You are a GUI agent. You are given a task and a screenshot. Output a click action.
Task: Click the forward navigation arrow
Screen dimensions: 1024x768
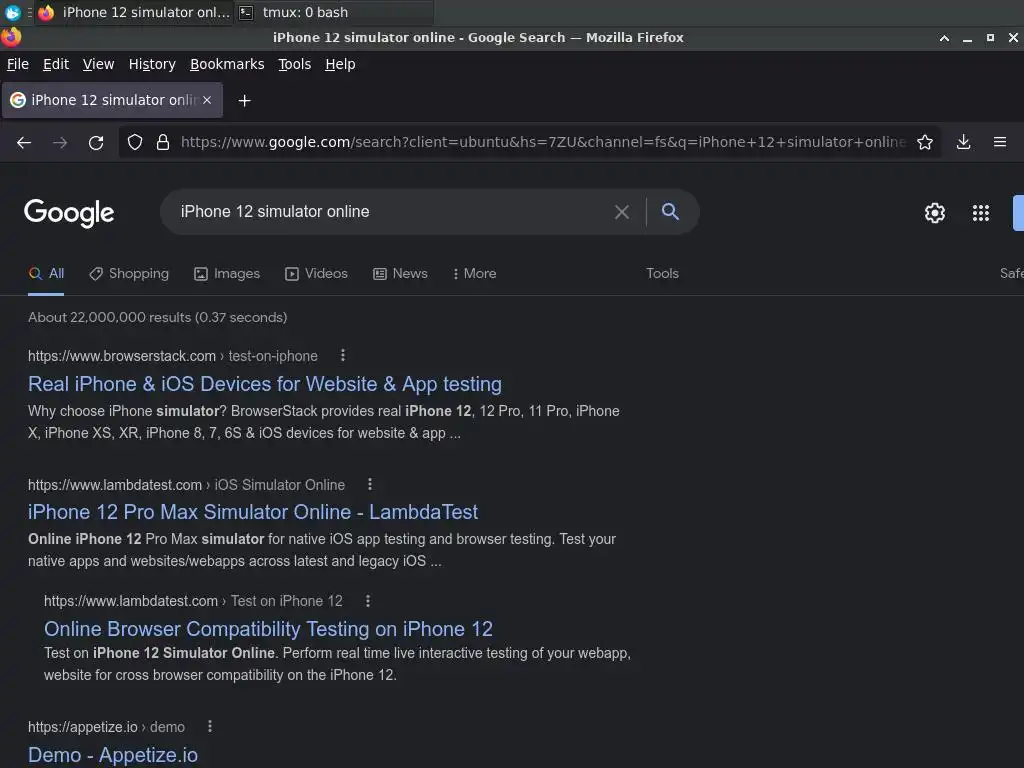tap(60, 142)
